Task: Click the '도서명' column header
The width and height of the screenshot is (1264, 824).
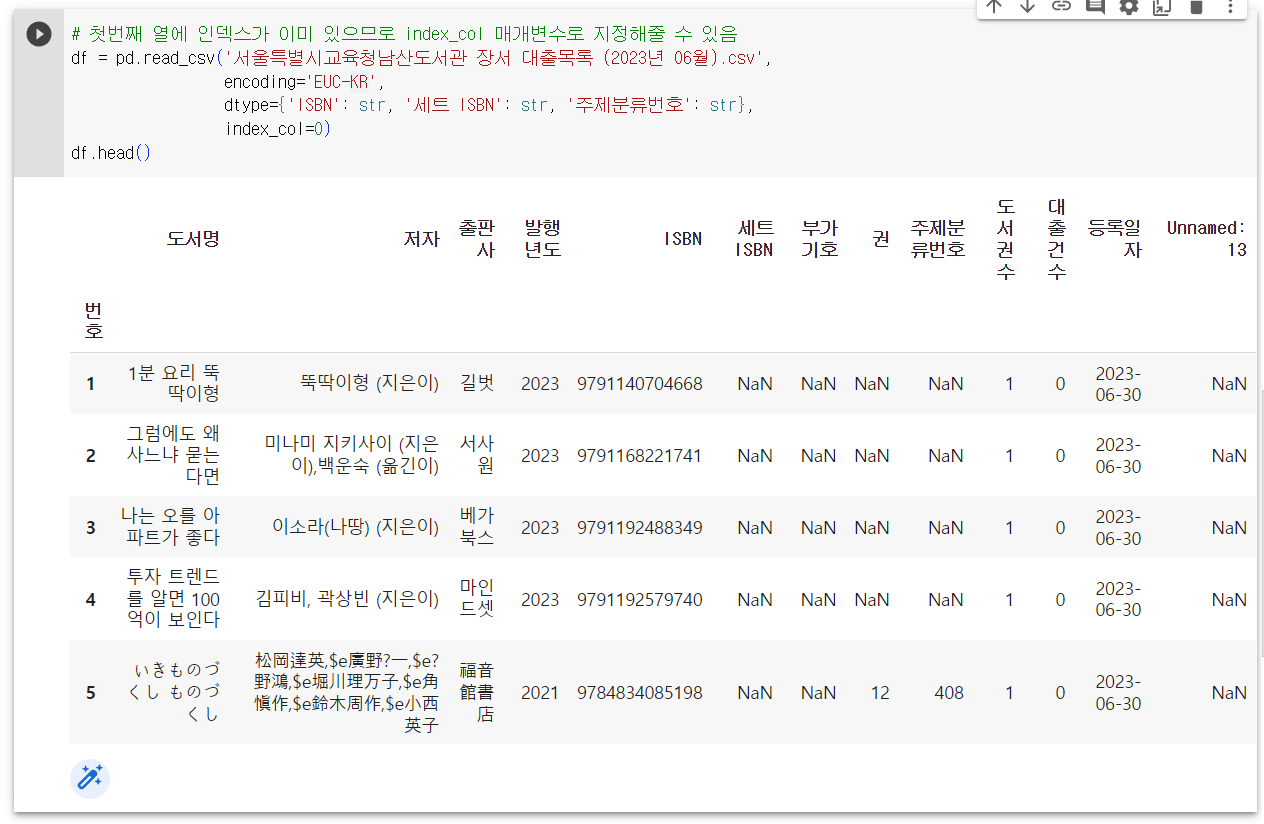Action: tap(193, 238)
